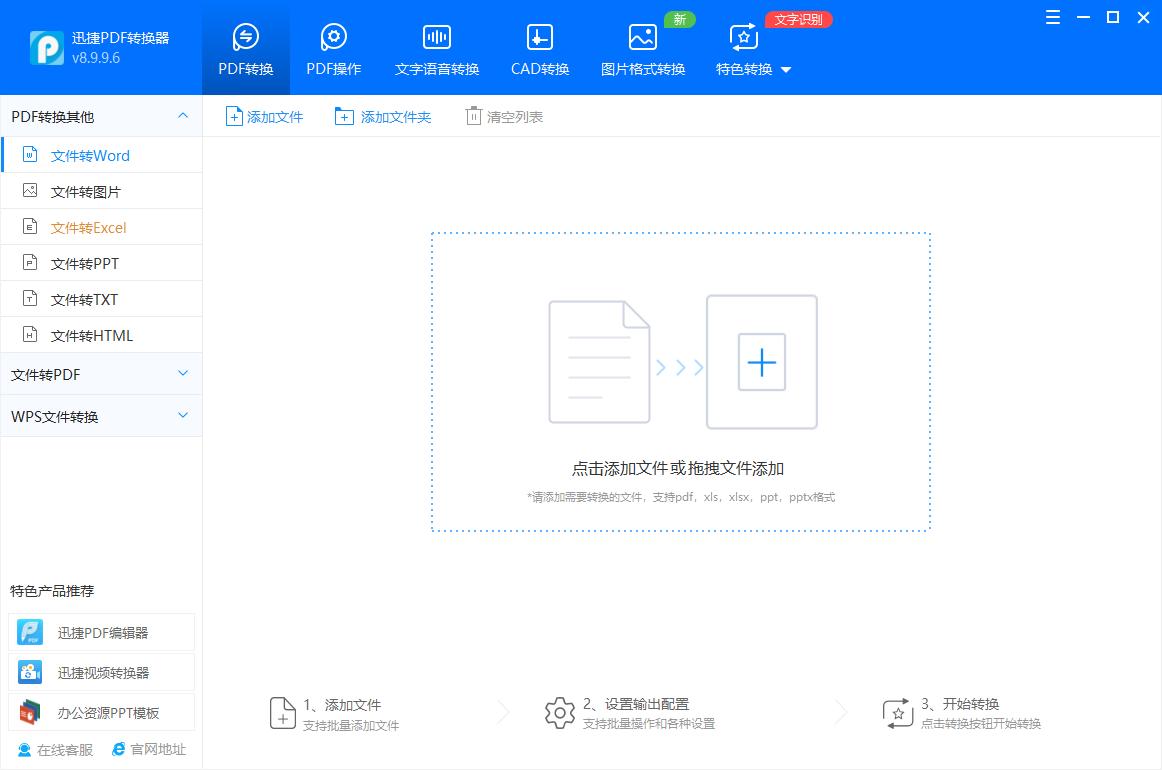The width and height of the screenshot is (1162, 770).
Task: Select the PDF转换 feature icon
Action: pyautogui.click(x=245, y=47)
